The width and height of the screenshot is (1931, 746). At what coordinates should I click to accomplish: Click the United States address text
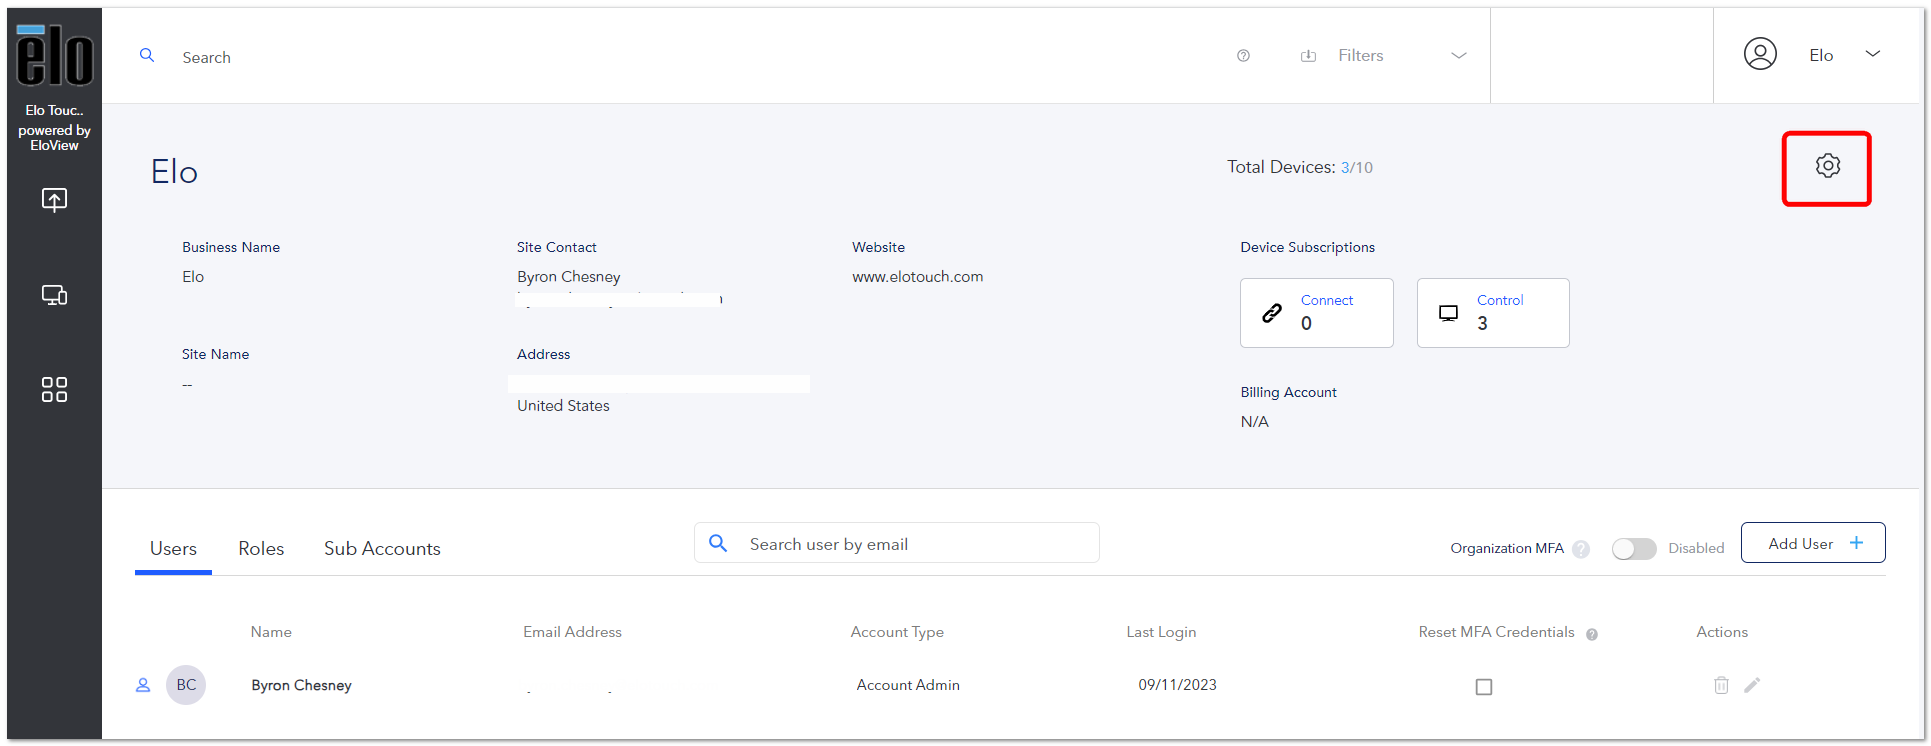(563, 406)
